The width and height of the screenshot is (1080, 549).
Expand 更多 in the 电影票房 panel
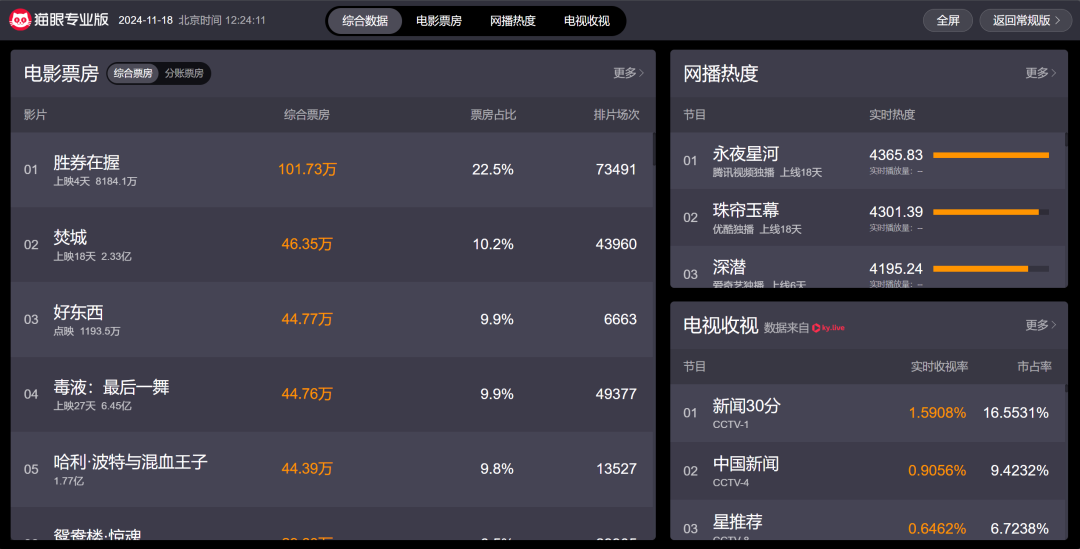click(628, 73)
